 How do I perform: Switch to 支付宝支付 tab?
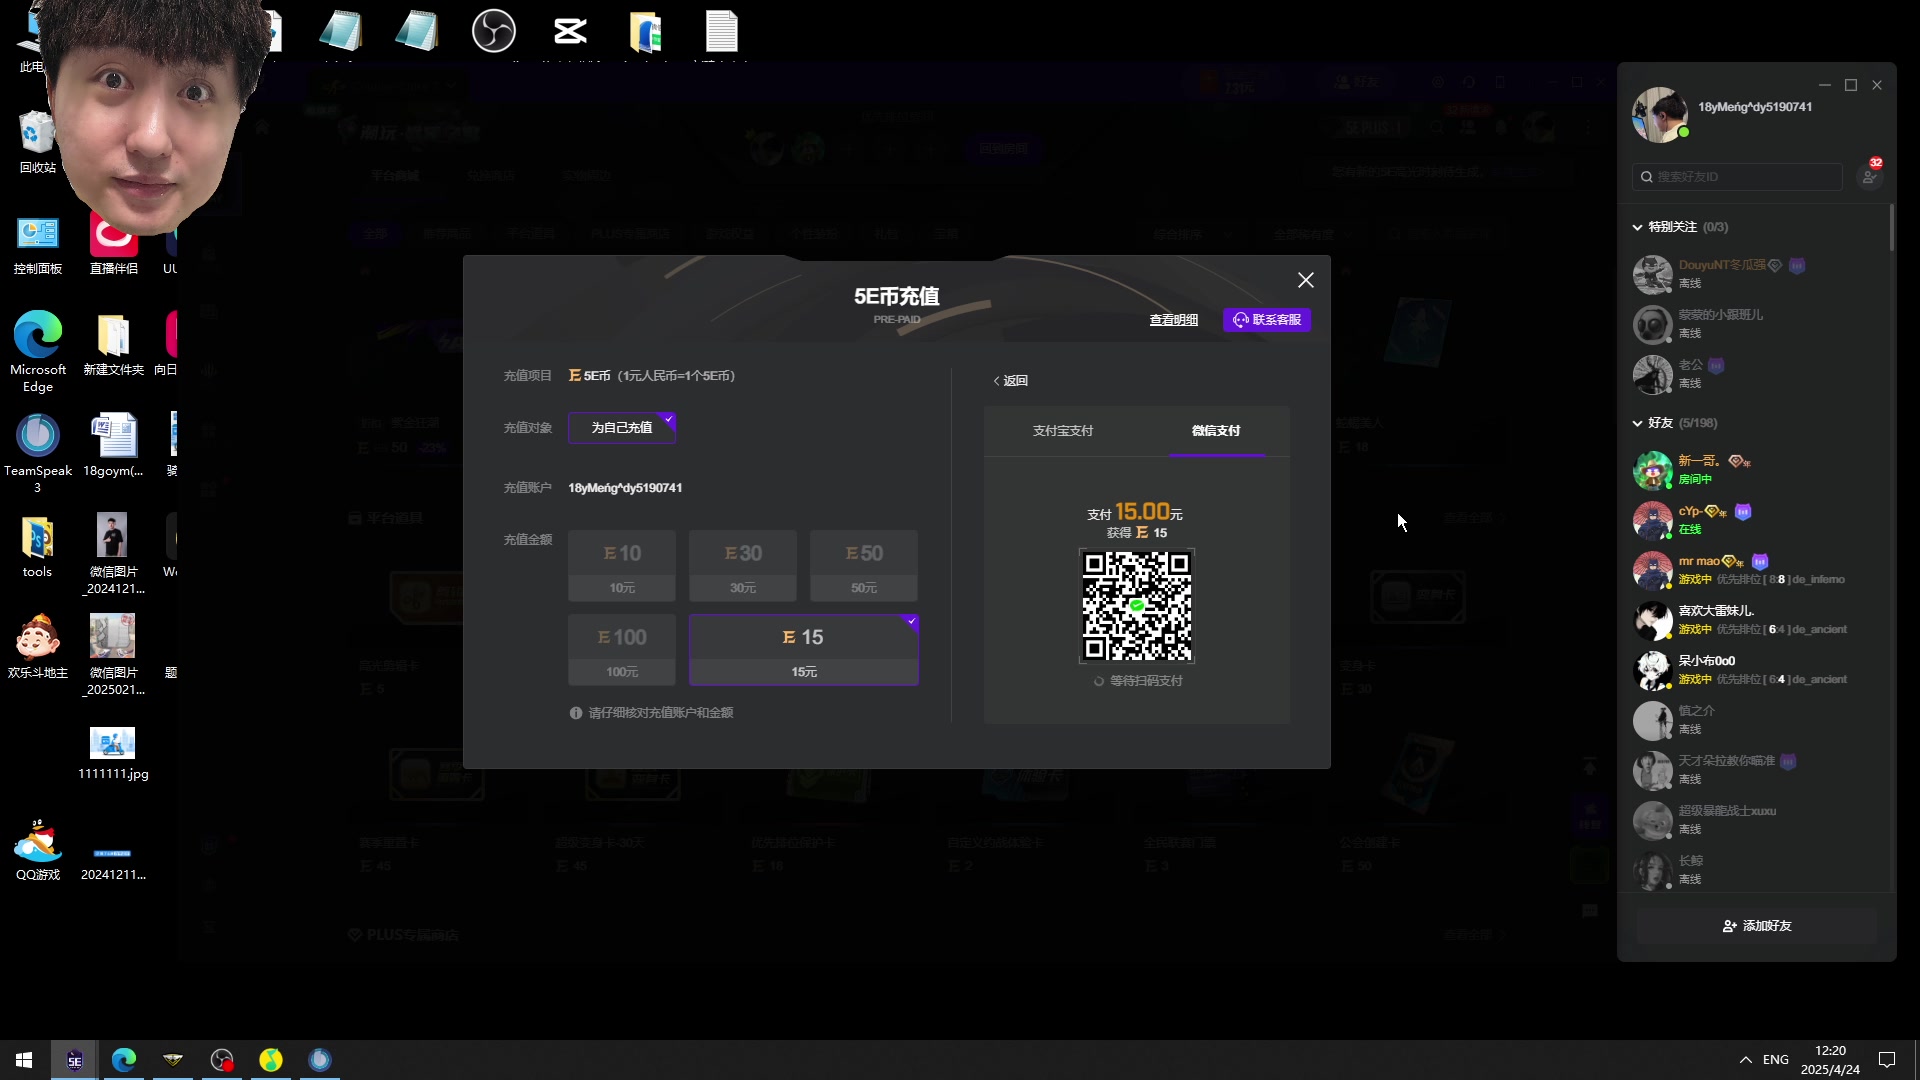pyautogui.click(x=1062, y=431)
